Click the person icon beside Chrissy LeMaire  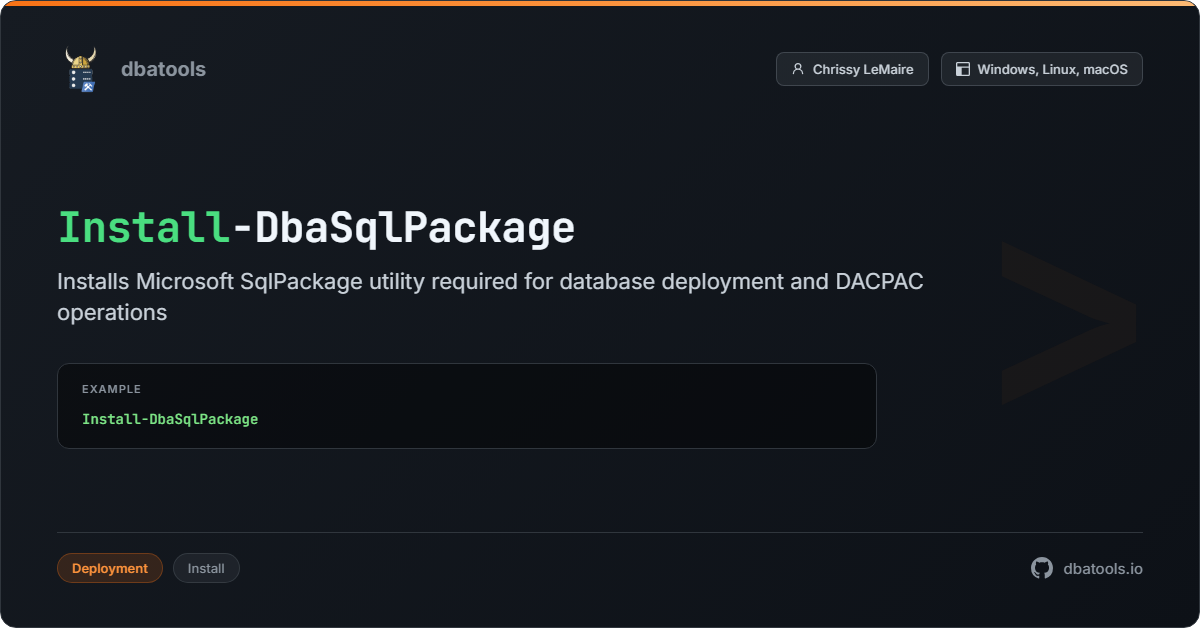point(797,69)
